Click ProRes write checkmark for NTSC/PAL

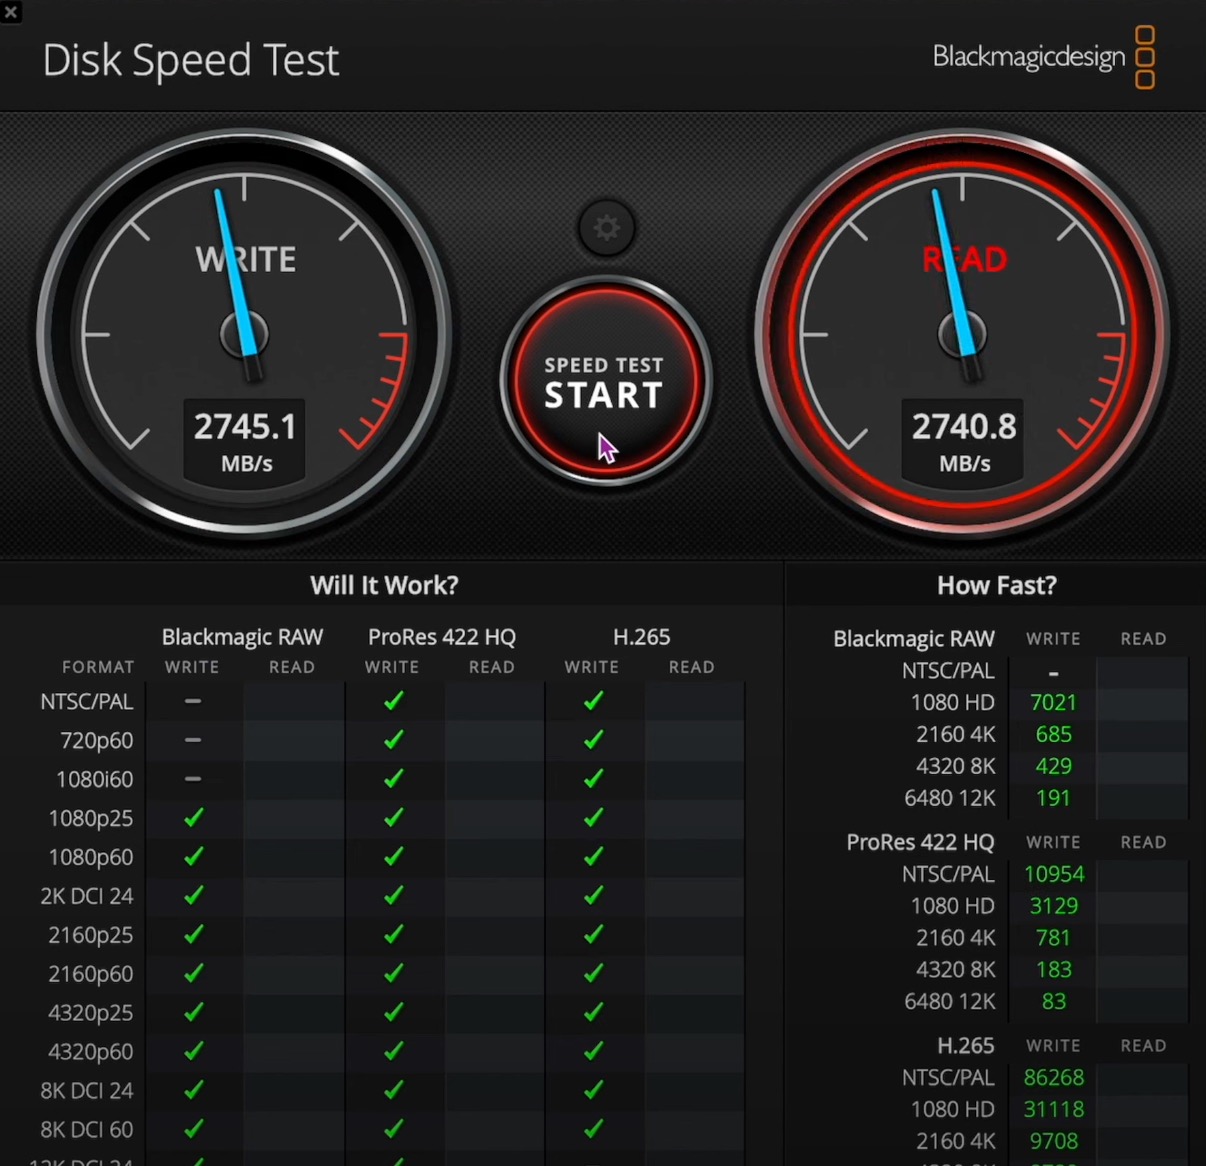[394, 701]
